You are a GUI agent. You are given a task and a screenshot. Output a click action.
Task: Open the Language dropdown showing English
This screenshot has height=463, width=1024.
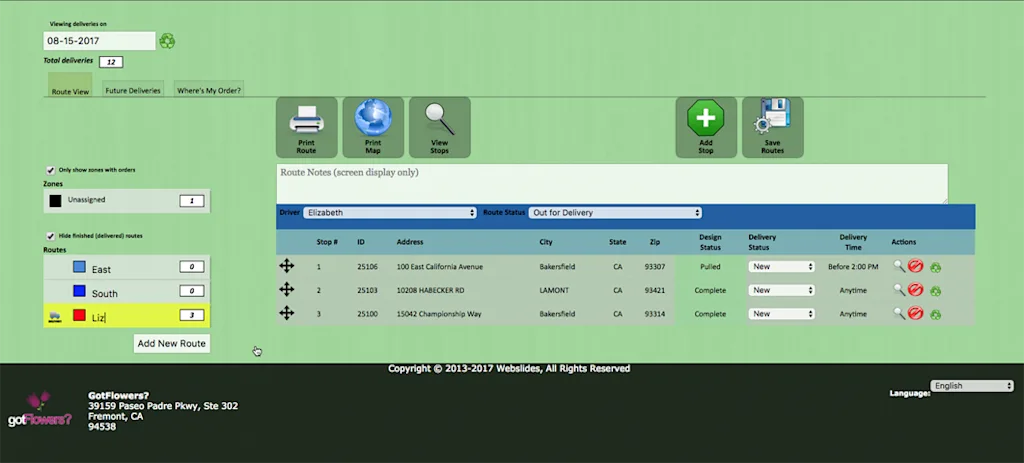click(x=972, y=386)
